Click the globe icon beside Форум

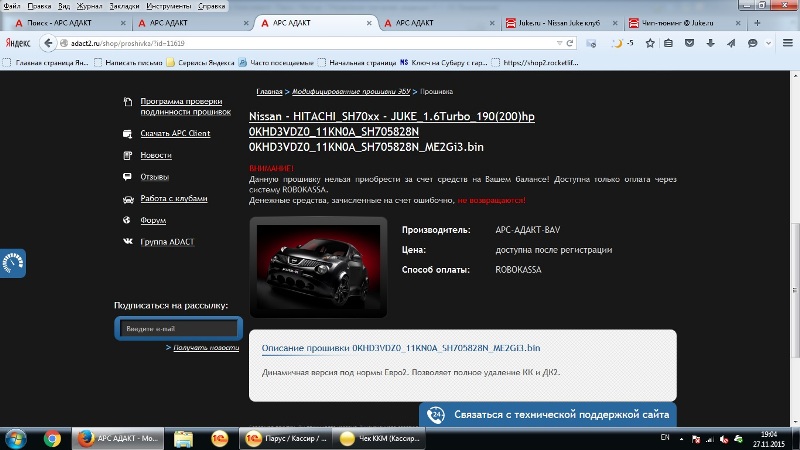click(127, 220)
